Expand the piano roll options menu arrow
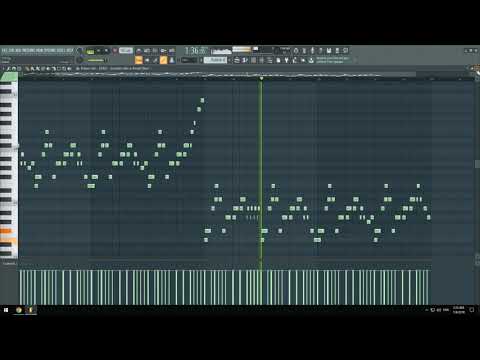This screenshot has width=480, height=360. point(4,68)
